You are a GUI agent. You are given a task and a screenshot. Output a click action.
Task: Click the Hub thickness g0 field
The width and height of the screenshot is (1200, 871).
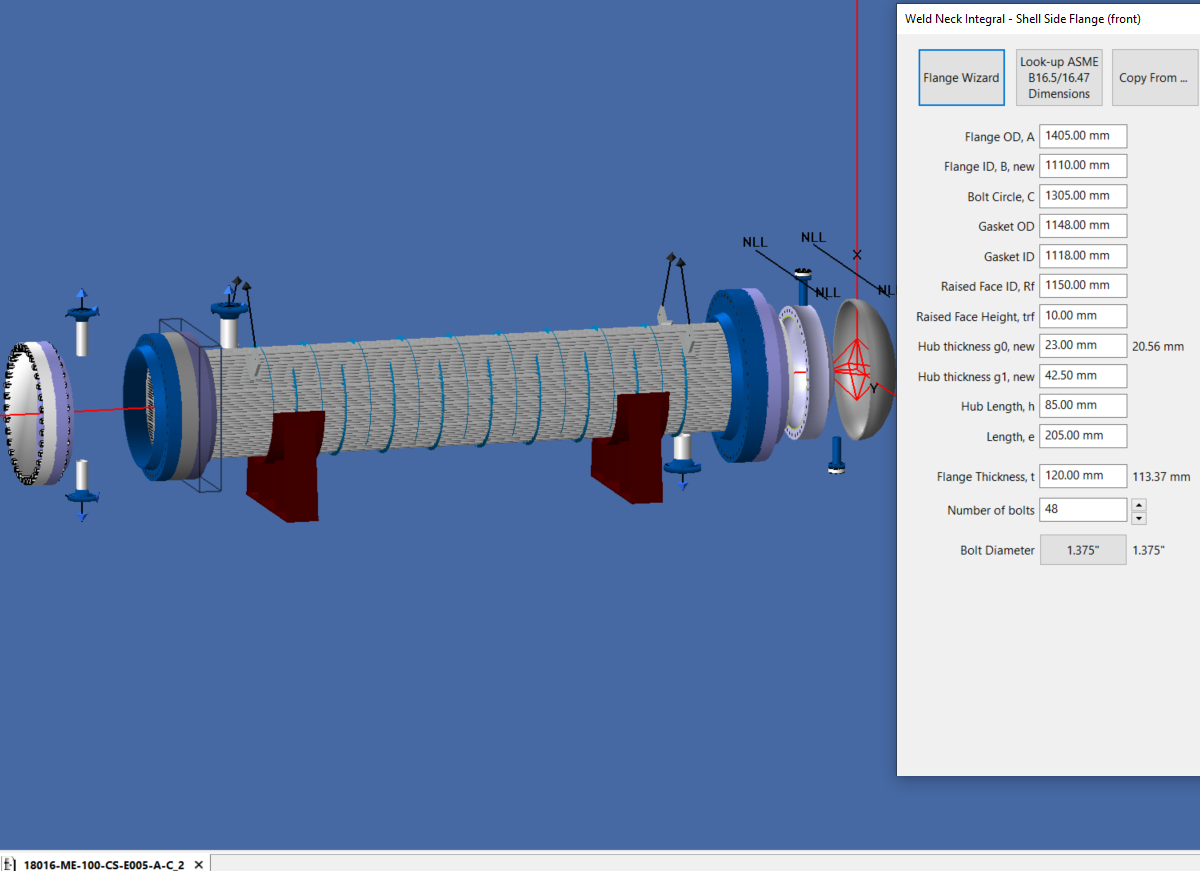point(1083,346)
